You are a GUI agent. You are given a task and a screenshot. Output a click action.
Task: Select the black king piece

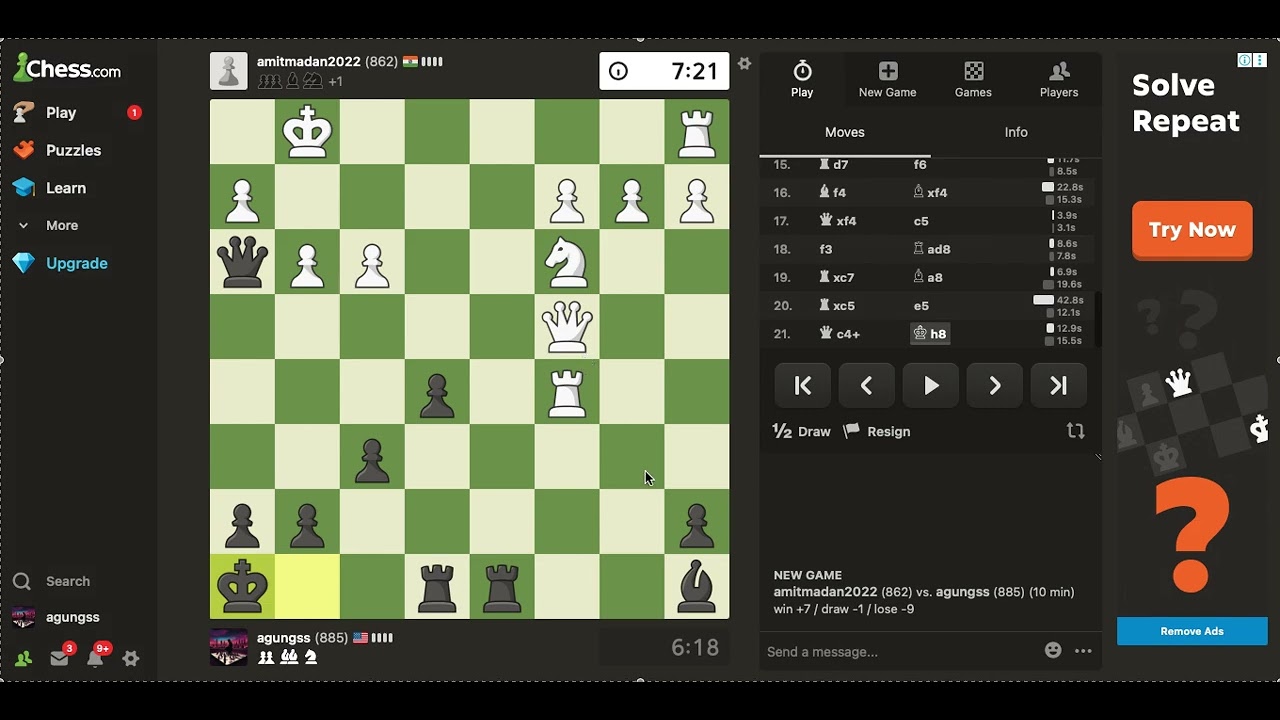pyautogui.click(x=242, y=586)
